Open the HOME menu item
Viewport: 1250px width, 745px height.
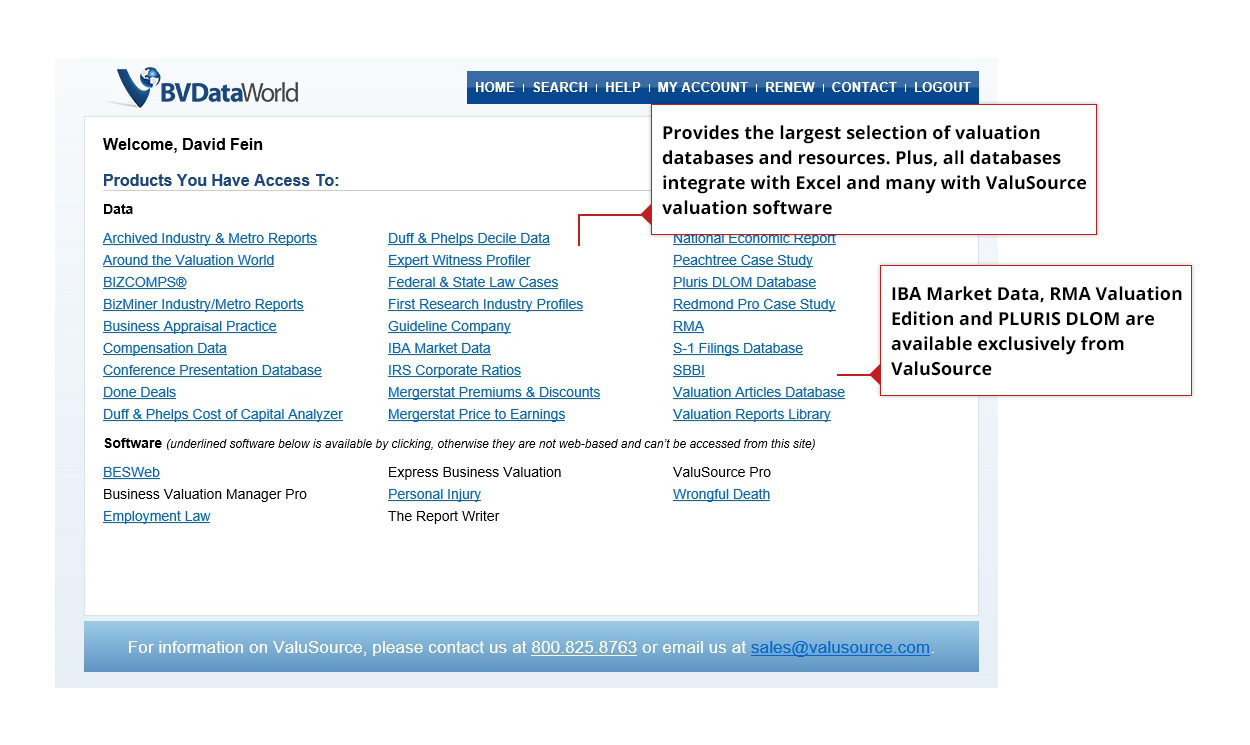click(x=495, y=87)
